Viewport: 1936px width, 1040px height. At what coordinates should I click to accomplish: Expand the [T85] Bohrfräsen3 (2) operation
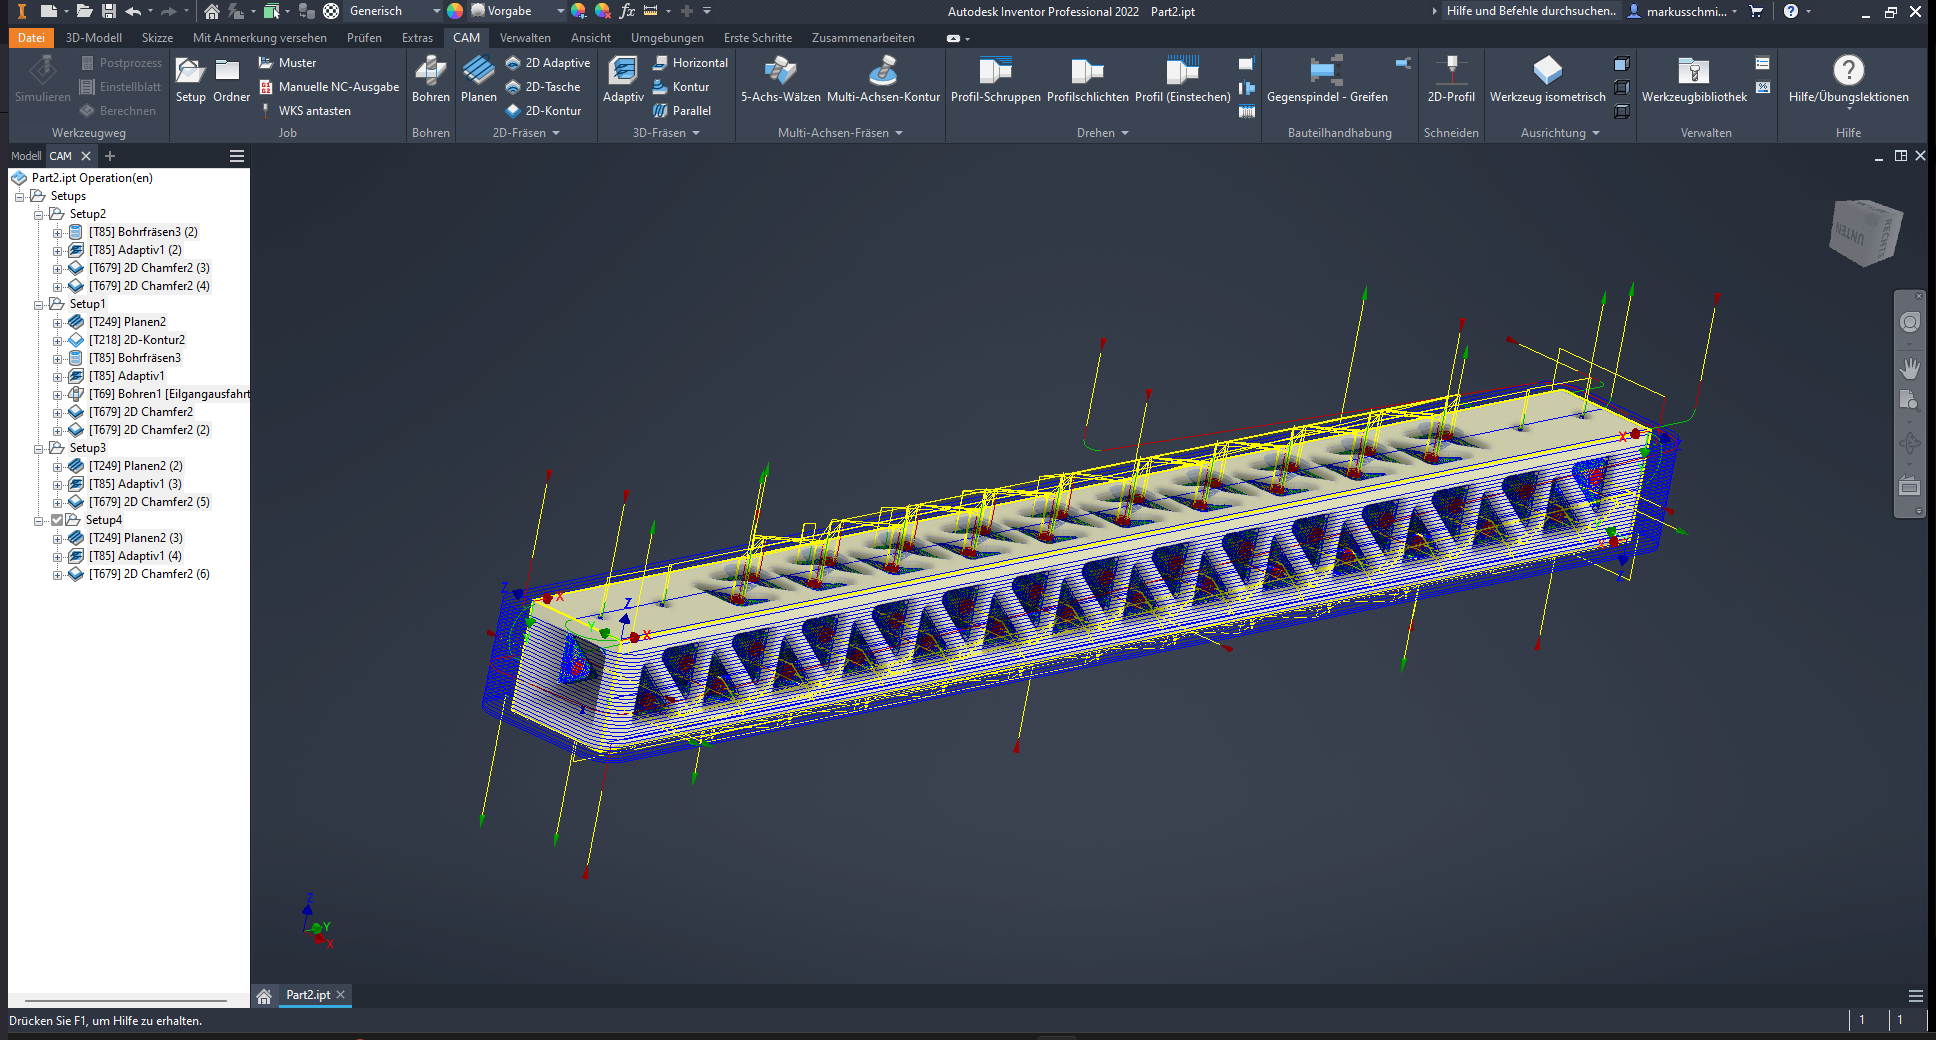[57, 232]
